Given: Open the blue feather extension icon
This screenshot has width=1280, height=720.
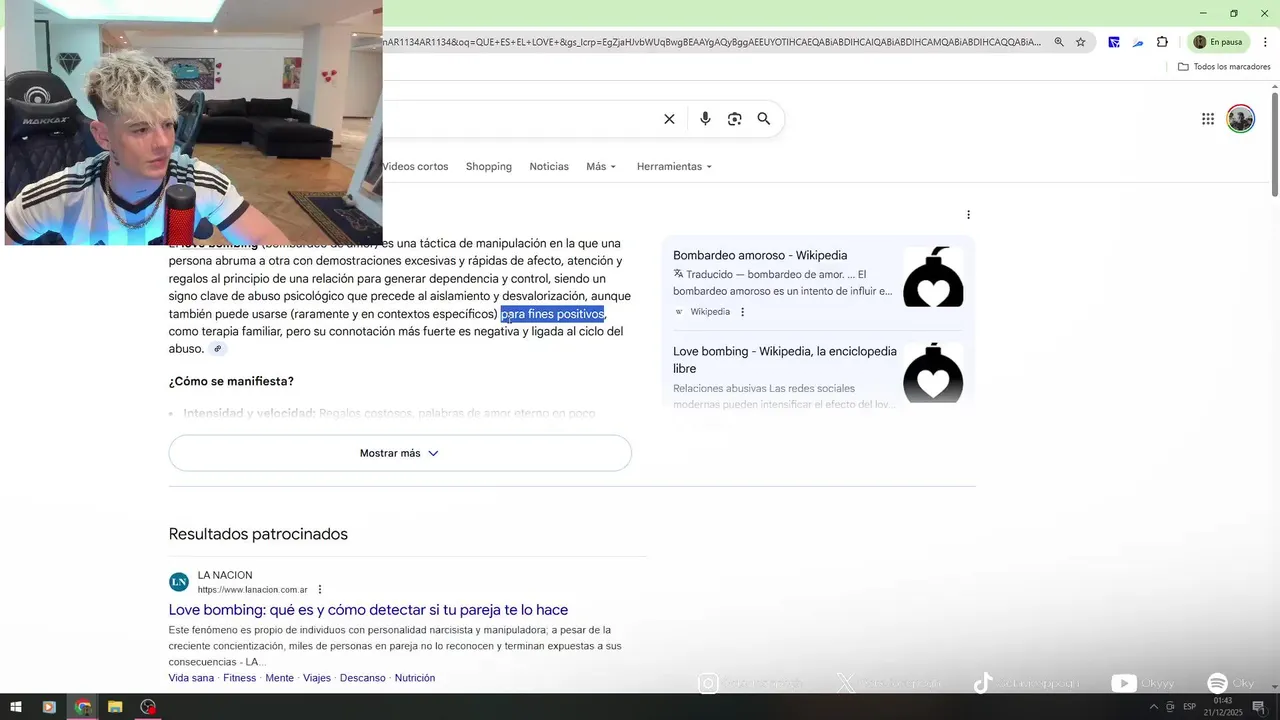Looking at the screenshot, I should 1138,42.
